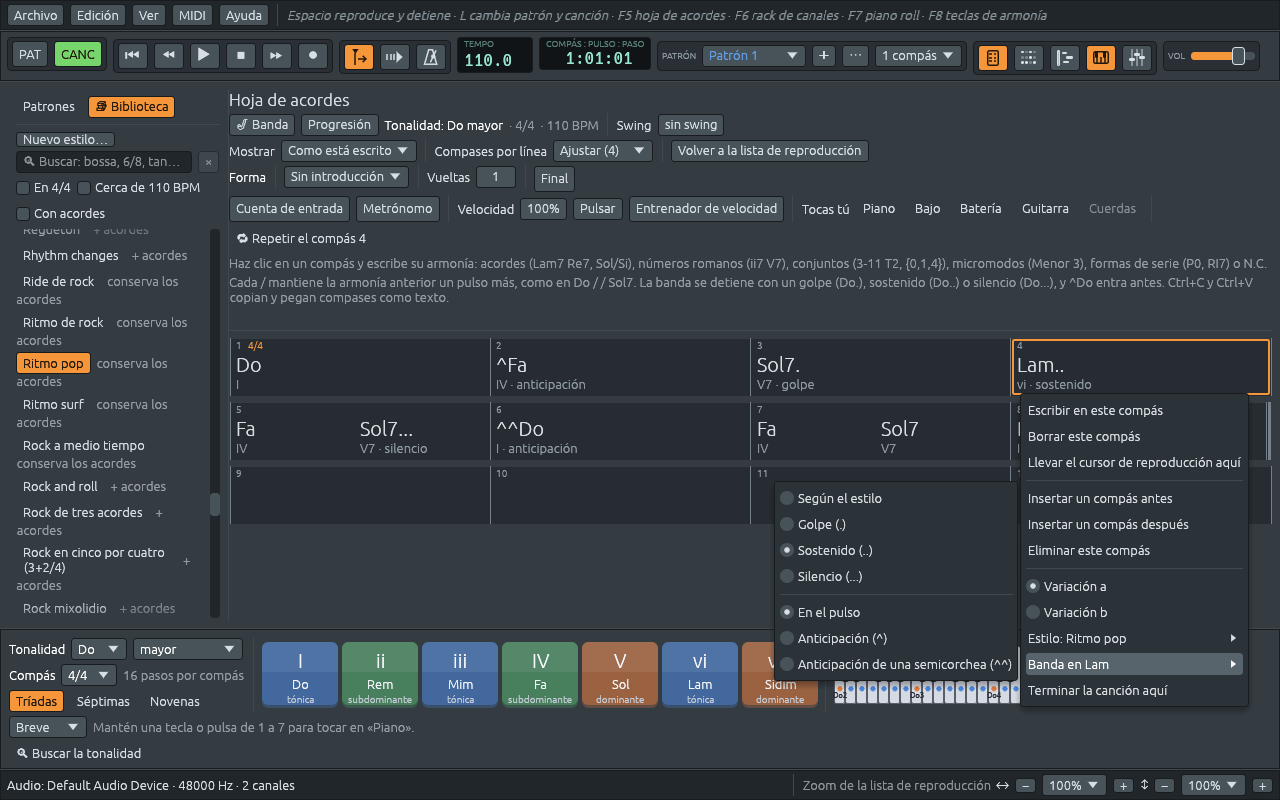Viewport: 1280px width, 800px height.
Task: Add a new pattern with the plus icon
Action: pyautogui.click(x=824, y=56)
